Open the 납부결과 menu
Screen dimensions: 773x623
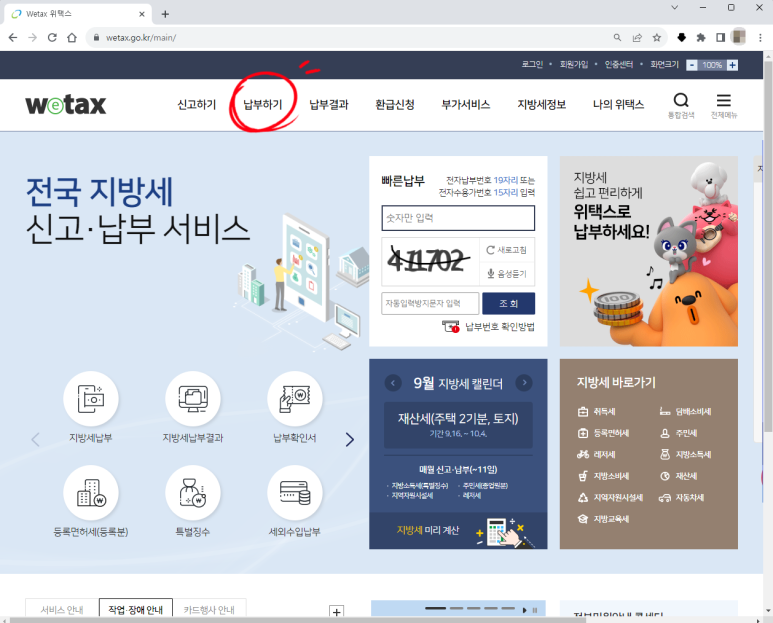coord(329,104)
